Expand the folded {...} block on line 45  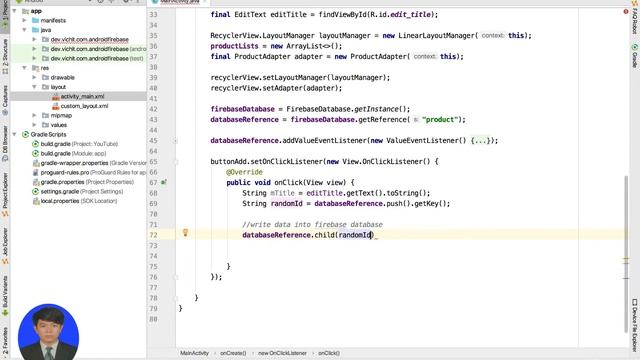click(480, 140)
